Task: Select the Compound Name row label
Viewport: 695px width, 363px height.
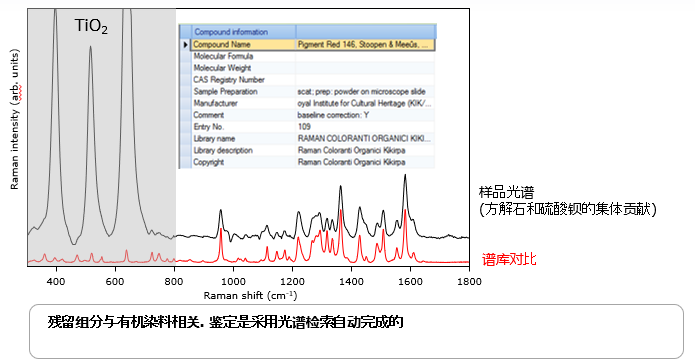Action: [x=222, y=45]
